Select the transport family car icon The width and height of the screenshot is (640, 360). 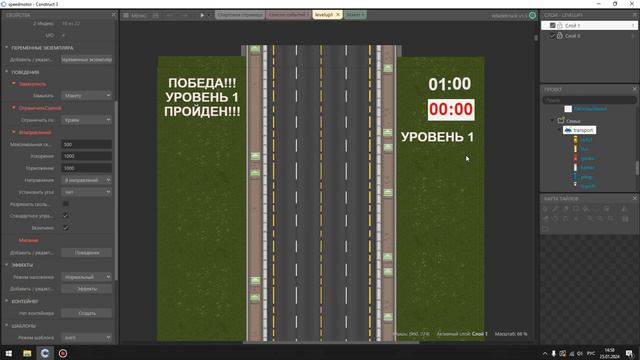[568, 130]
